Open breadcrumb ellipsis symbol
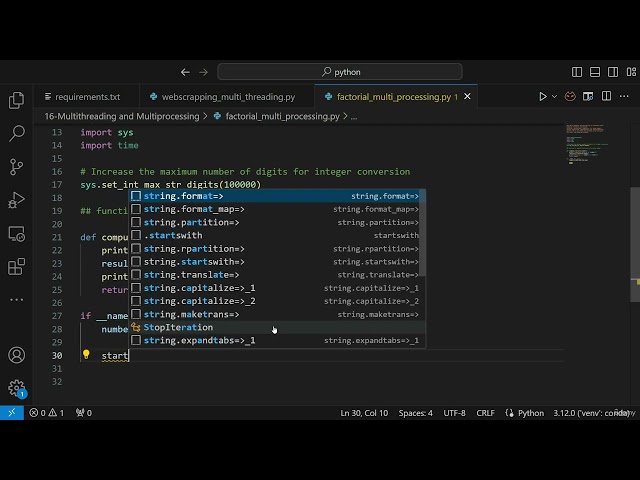This screenshot has width=640, height=480. tap(354, 117)
